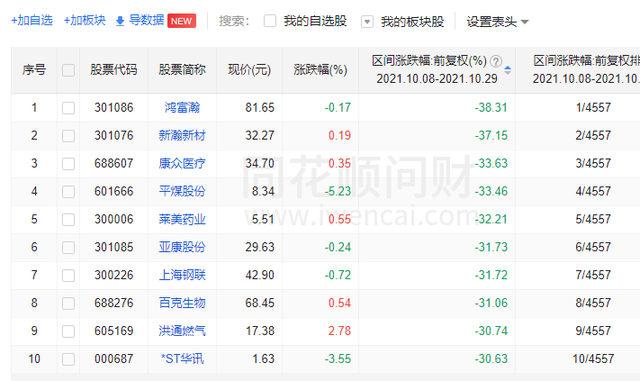The image size is (640, 381).
Task: Click the 区间涨跌幅:前复权排名 column header
Action: (x=587, y=70)
